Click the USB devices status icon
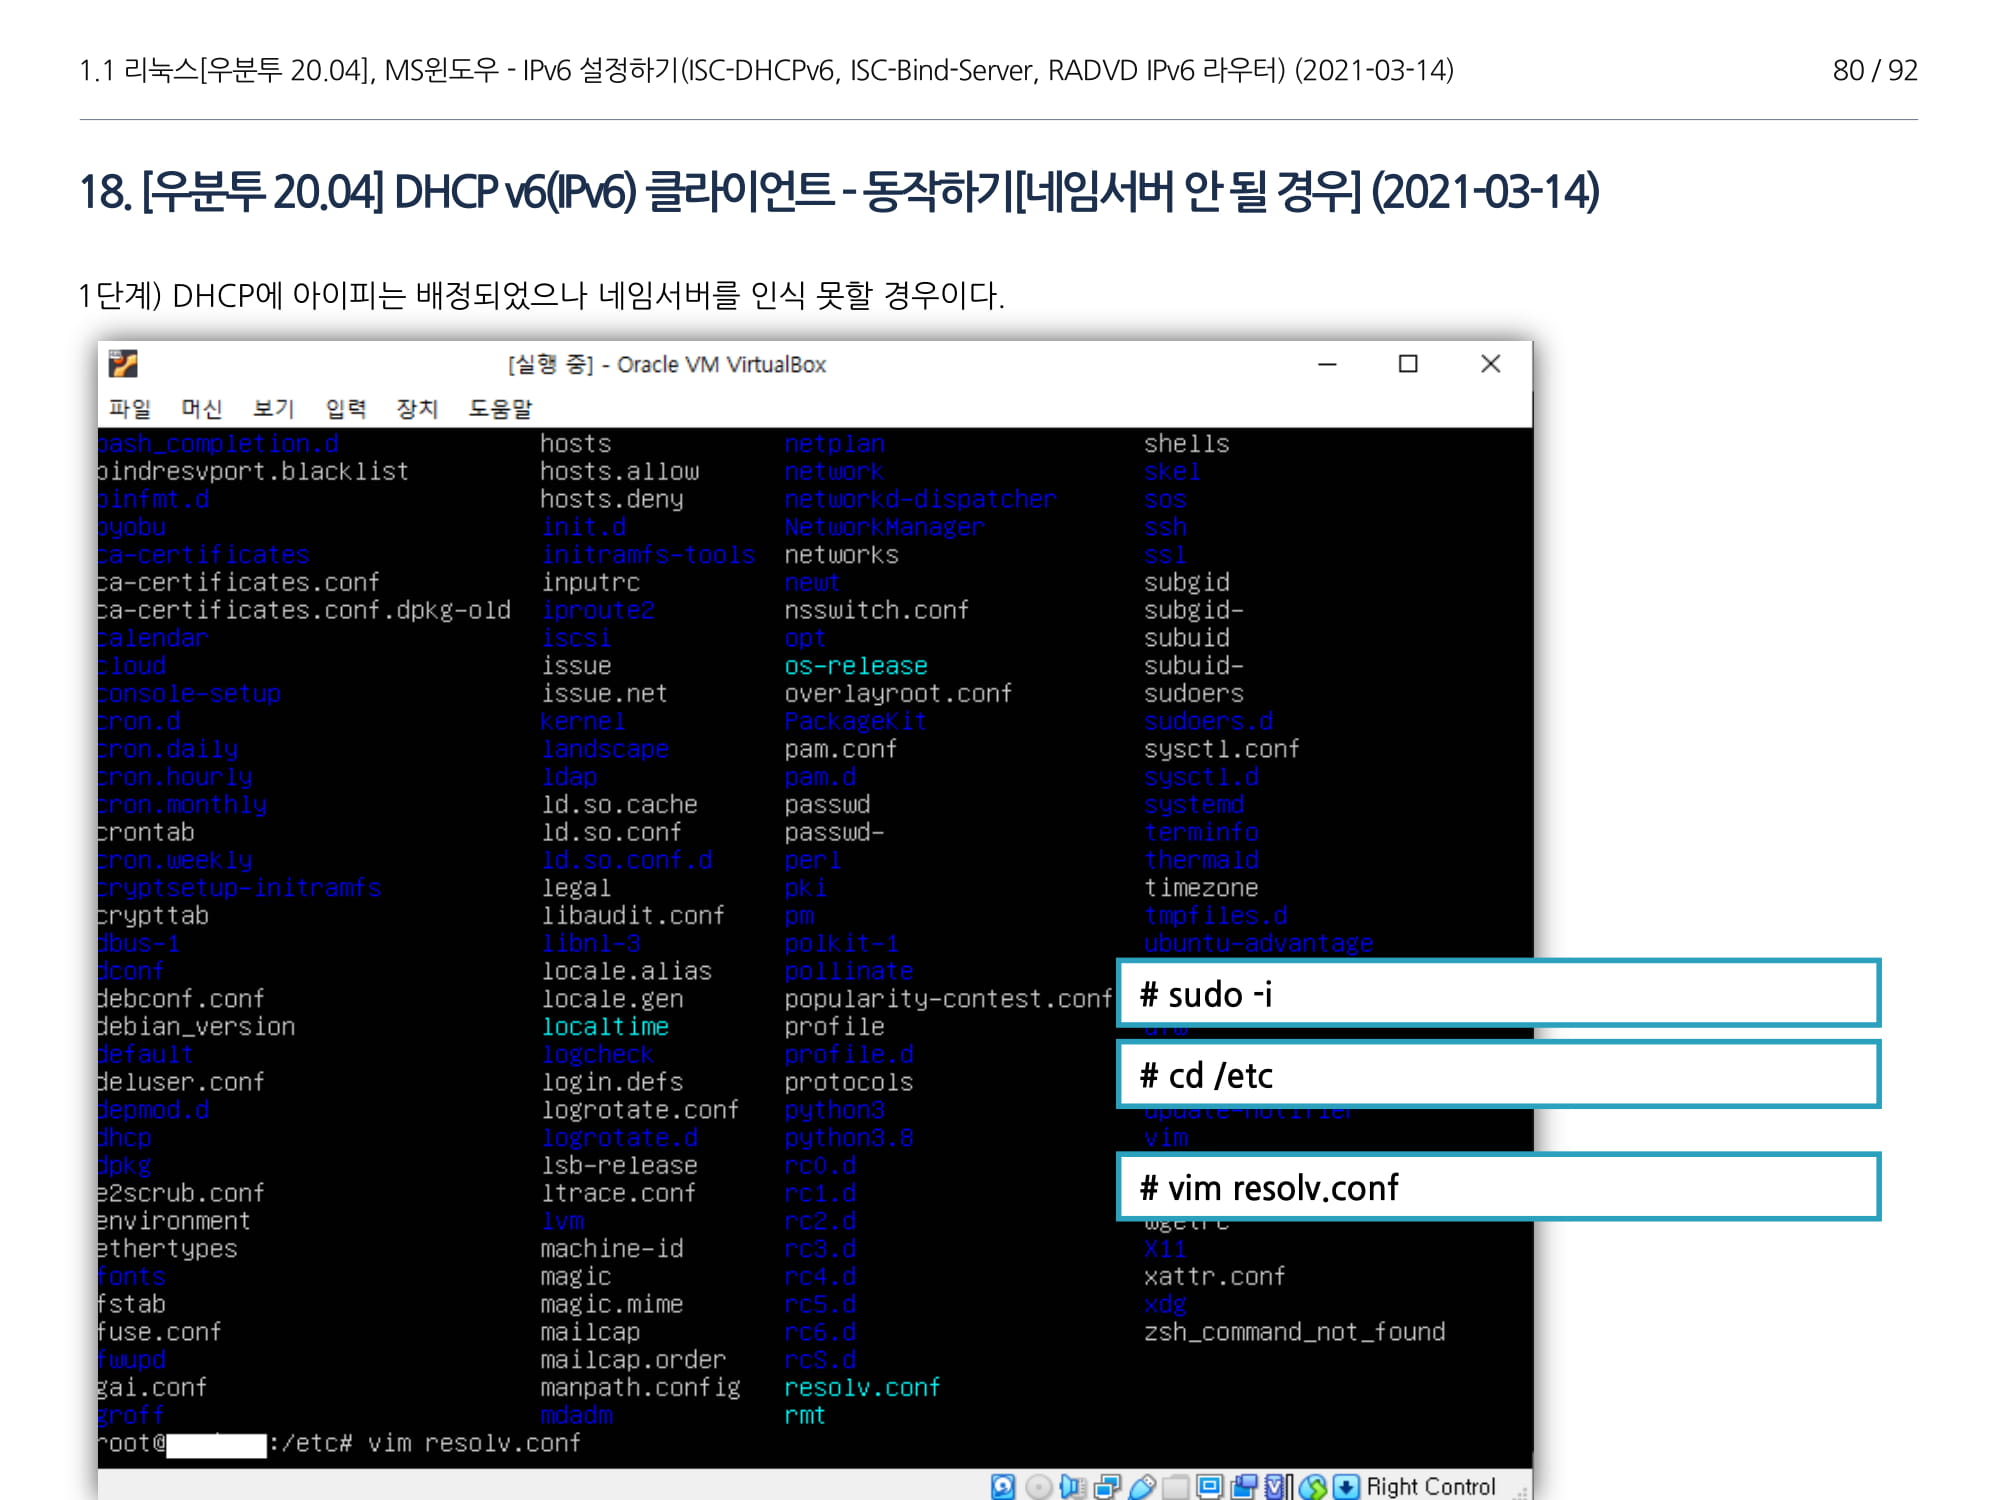Screen dimensions: 2000x1500 1142,1487
